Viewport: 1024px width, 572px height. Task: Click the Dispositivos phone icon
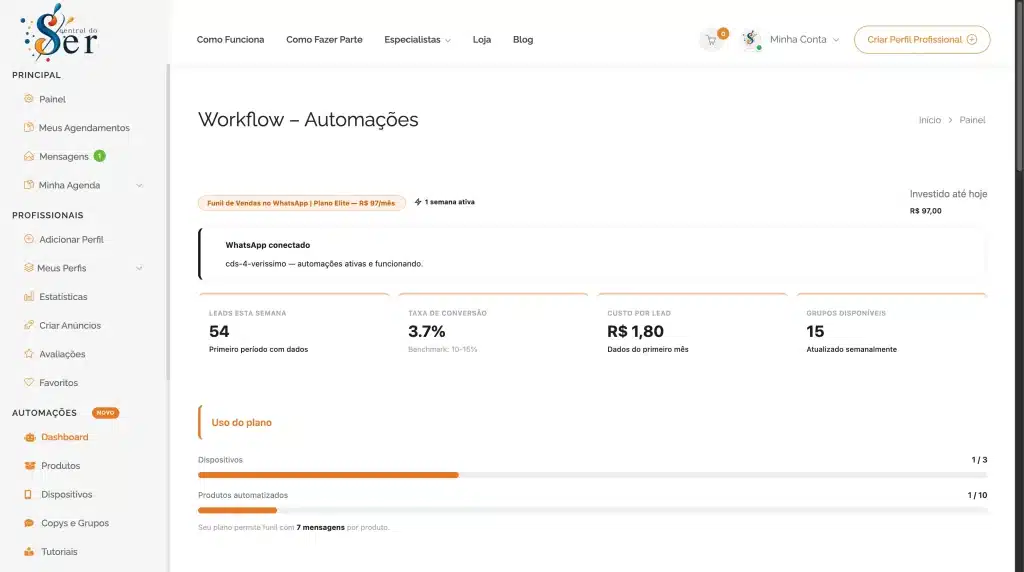coord(28,494)
